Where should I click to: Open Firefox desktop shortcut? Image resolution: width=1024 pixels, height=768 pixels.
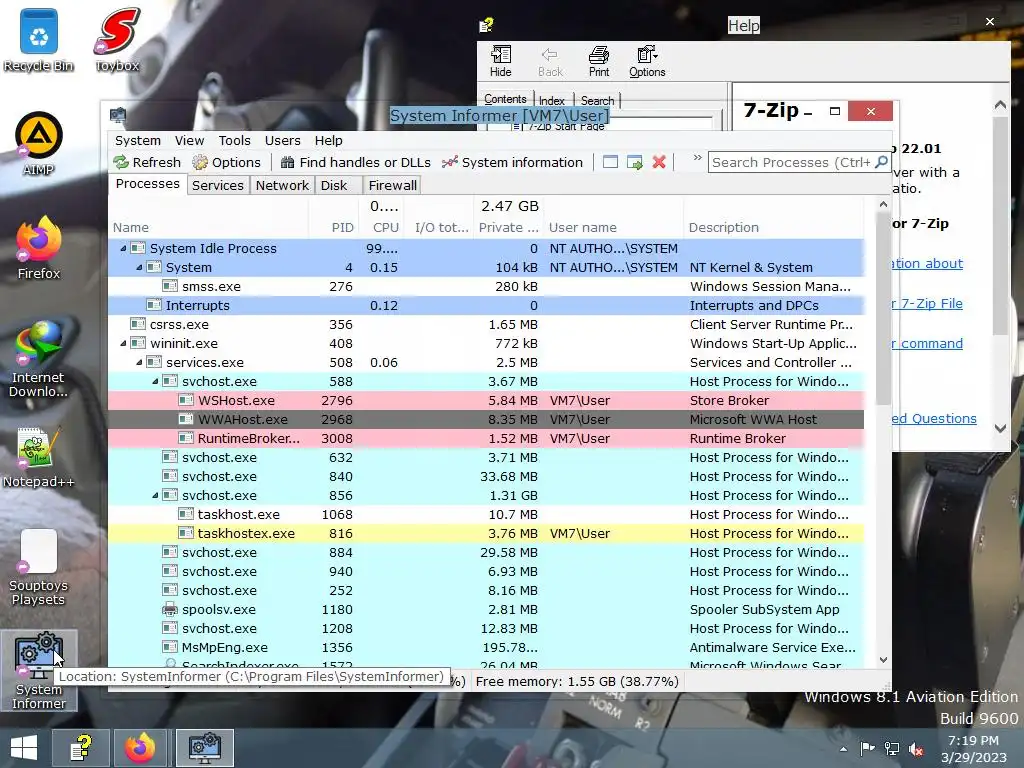(x=39, y=248)
